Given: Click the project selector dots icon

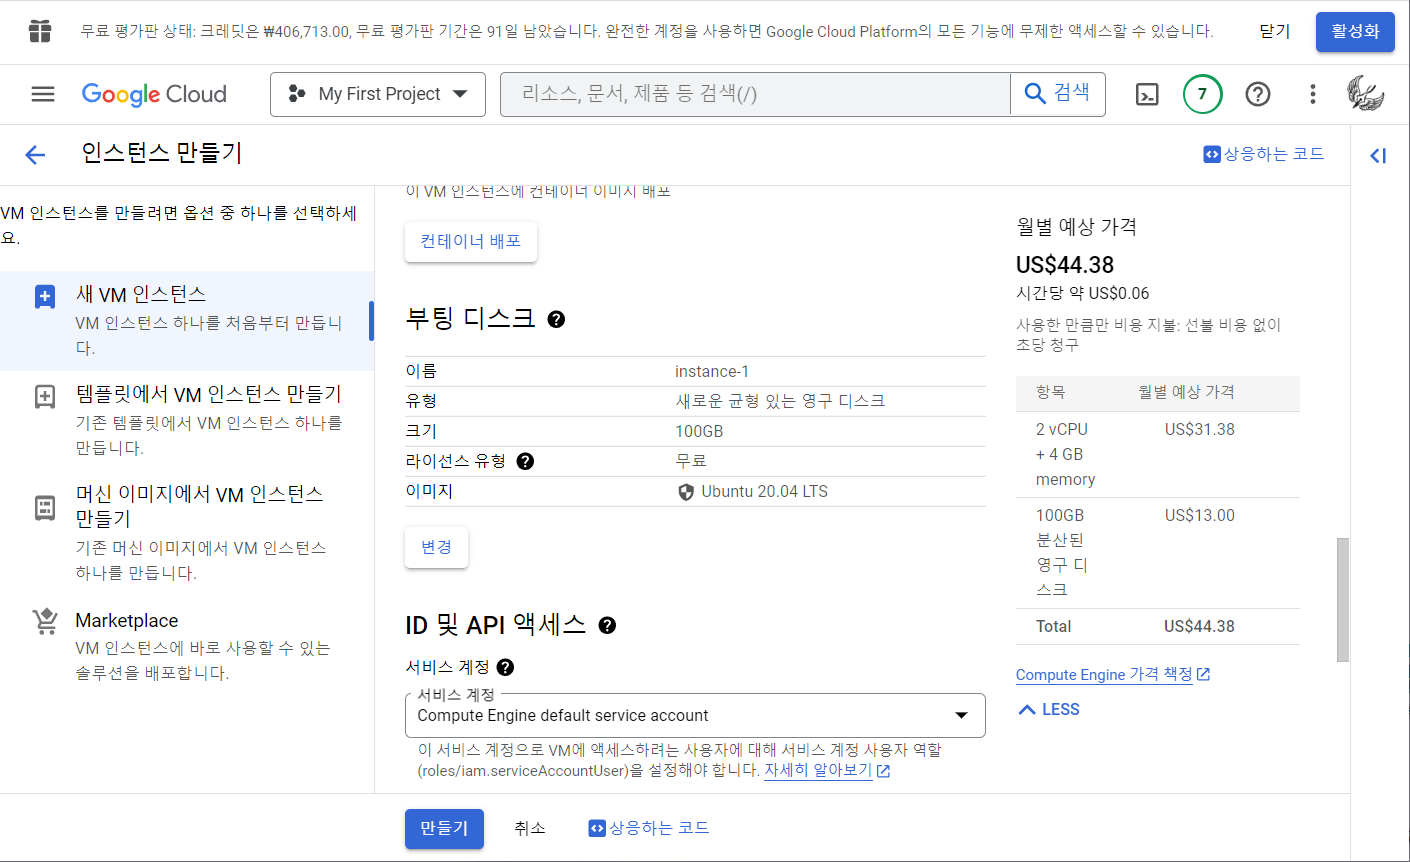Looking at the screenshot, I should pos(297,94).
